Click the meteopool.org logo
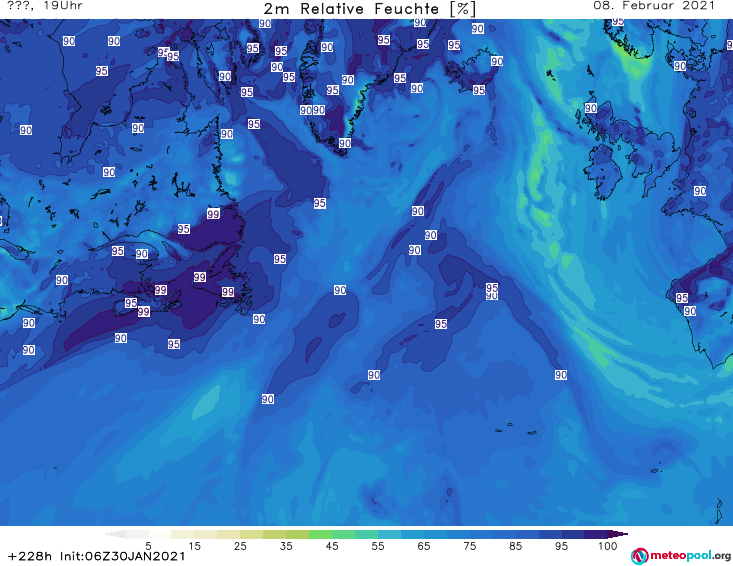The image size is (733, 566). coord(681,556)
